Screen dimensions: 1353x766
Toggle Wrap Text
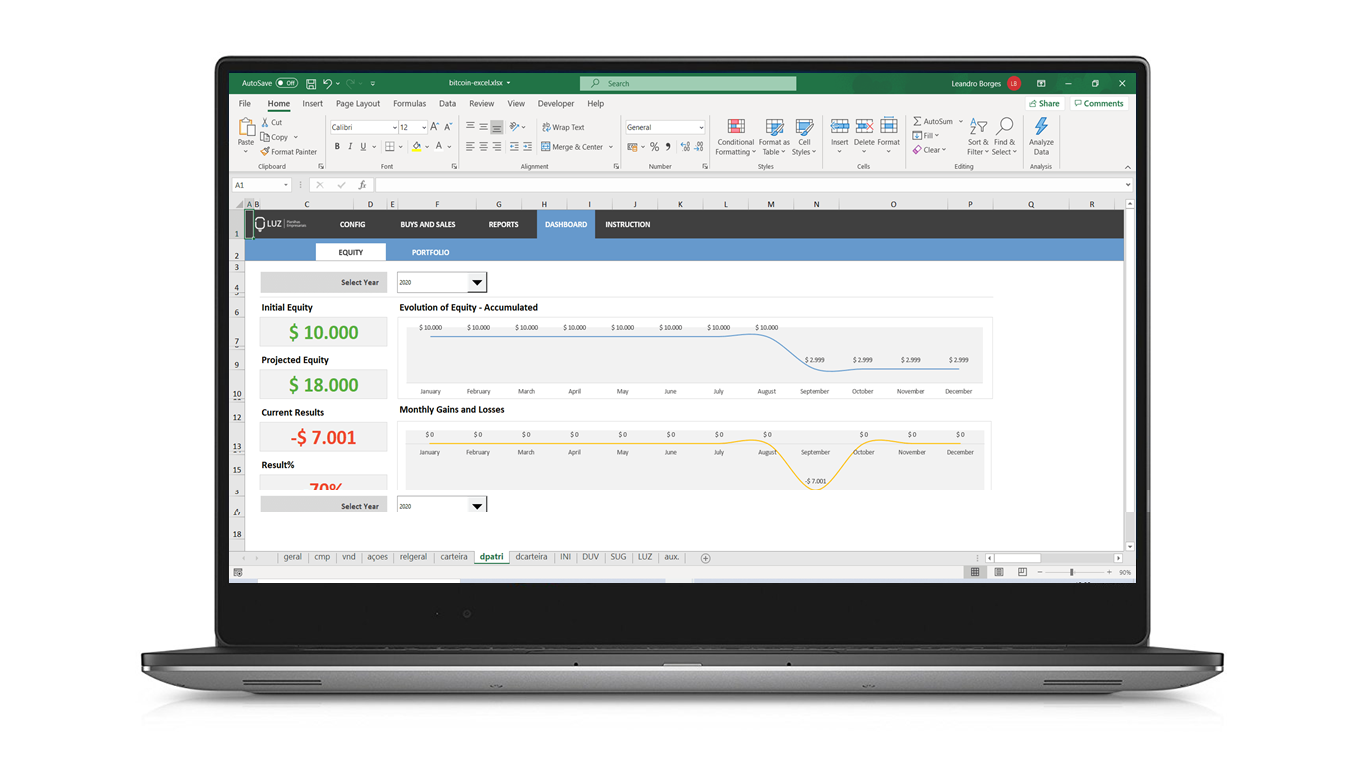pyautogui.click(x=563, y=127)
